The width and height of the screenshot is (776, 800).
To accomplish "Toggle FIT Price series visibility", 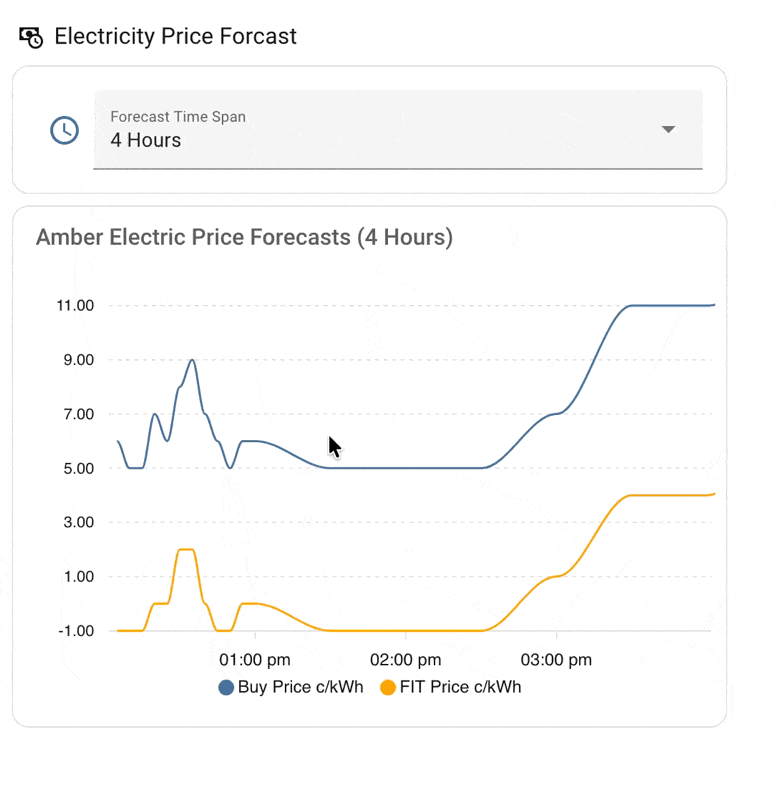I will click(455, 687).
